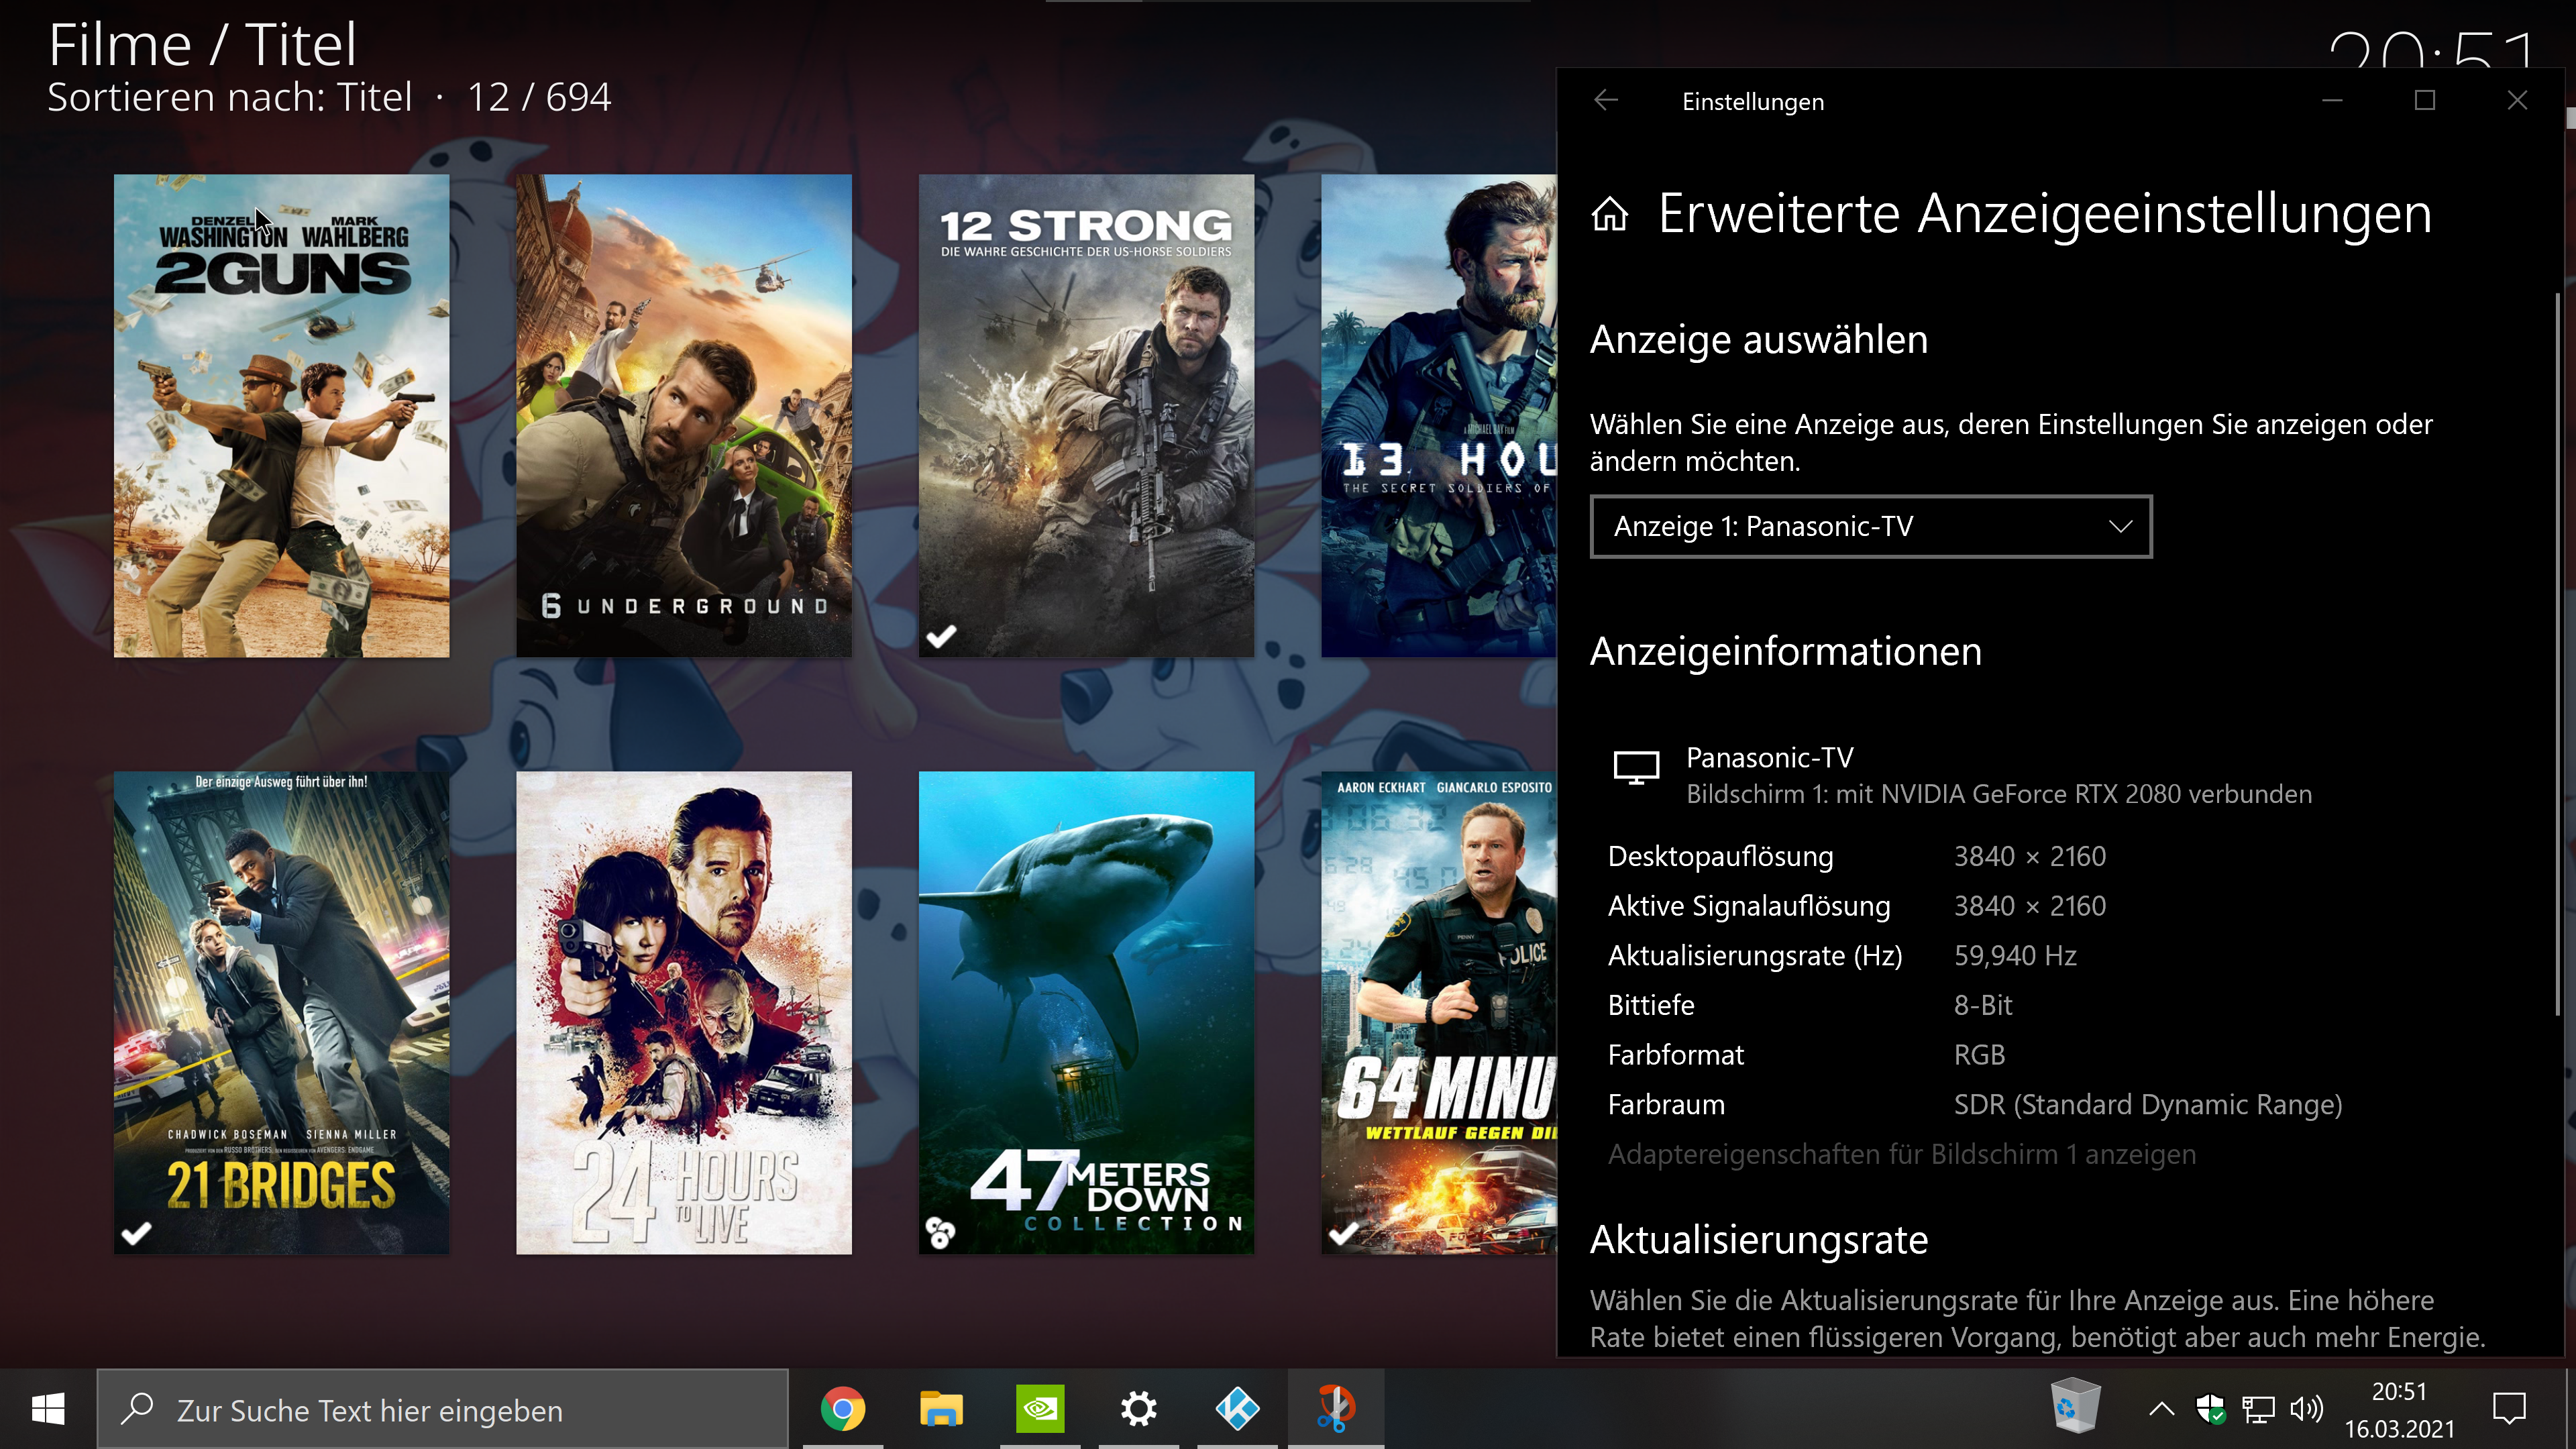Go back using the Settings arrow
Image resolution: width=2576 pixels, height=1449 pixels.
pos(1605,101)
